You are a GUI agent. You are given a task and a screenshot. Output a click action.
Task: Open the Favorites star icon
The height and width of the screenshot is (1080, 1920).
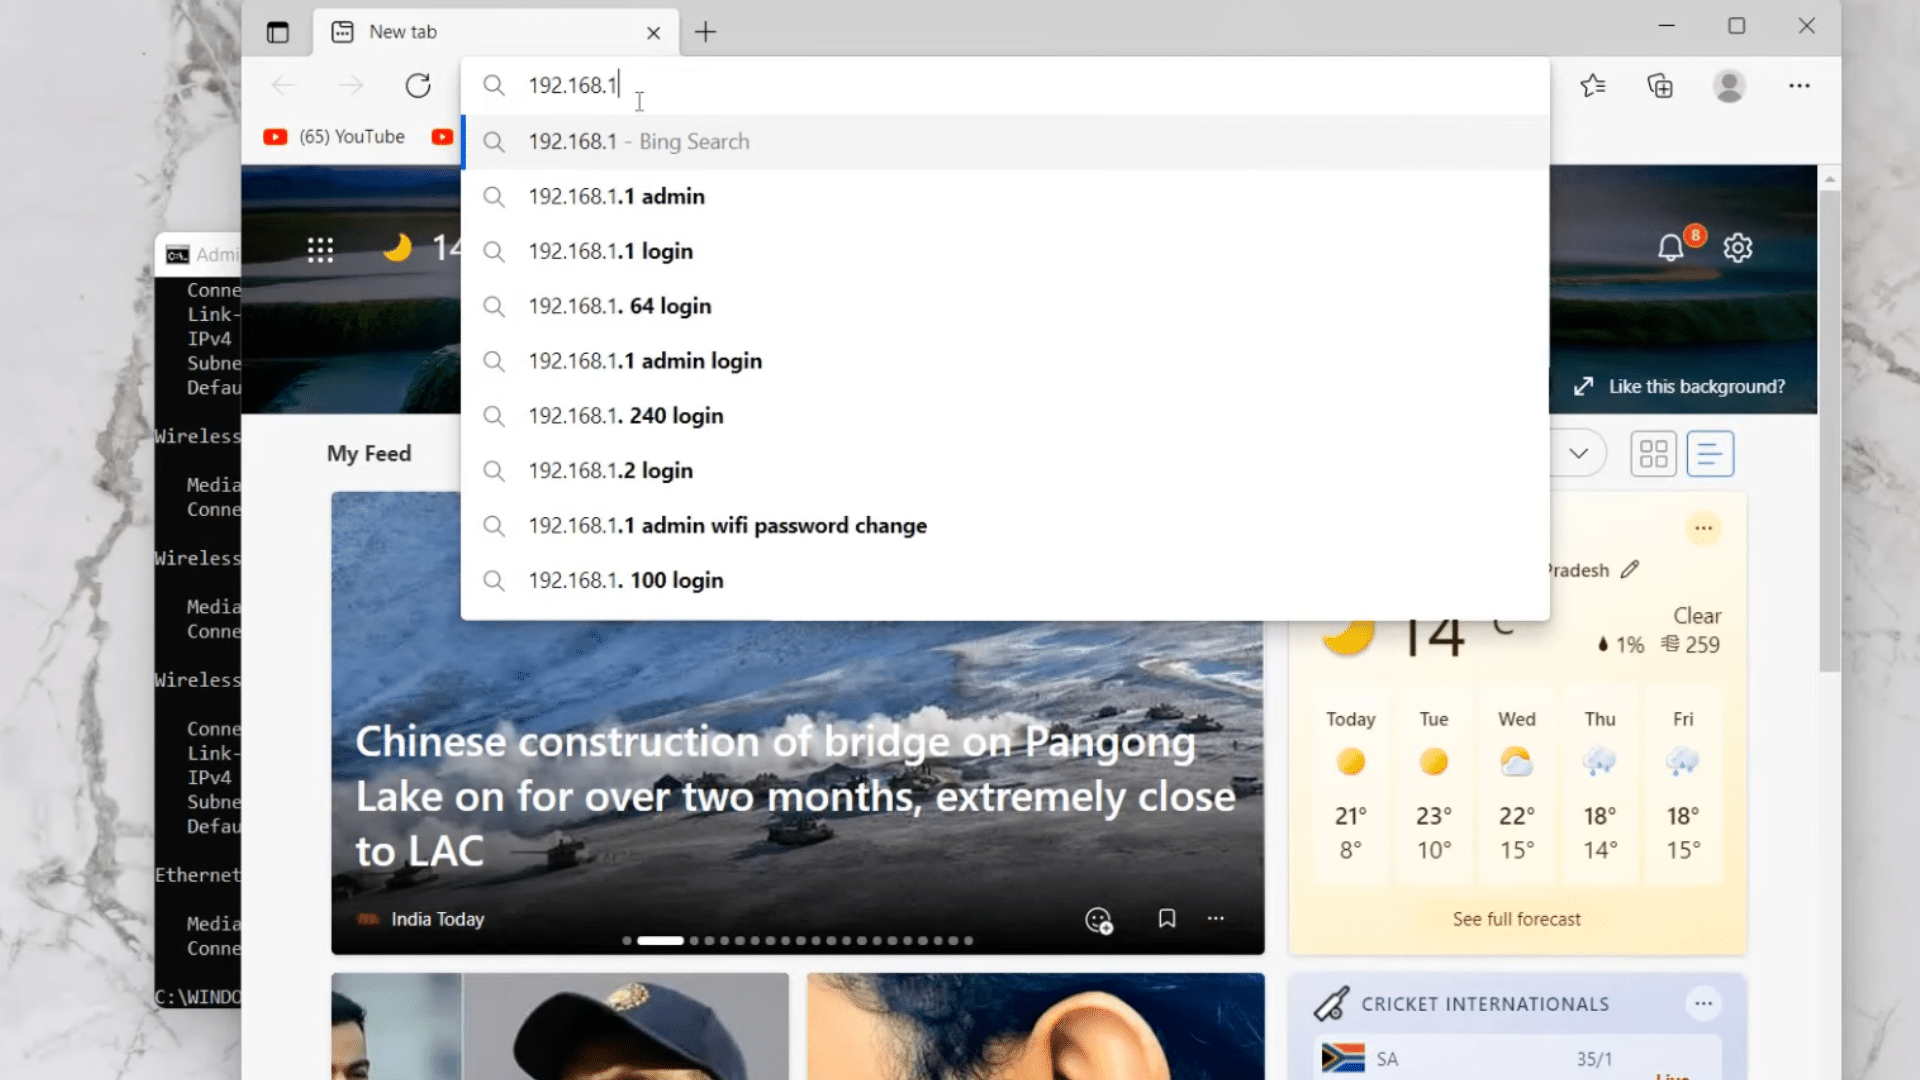pos(1593,86)
